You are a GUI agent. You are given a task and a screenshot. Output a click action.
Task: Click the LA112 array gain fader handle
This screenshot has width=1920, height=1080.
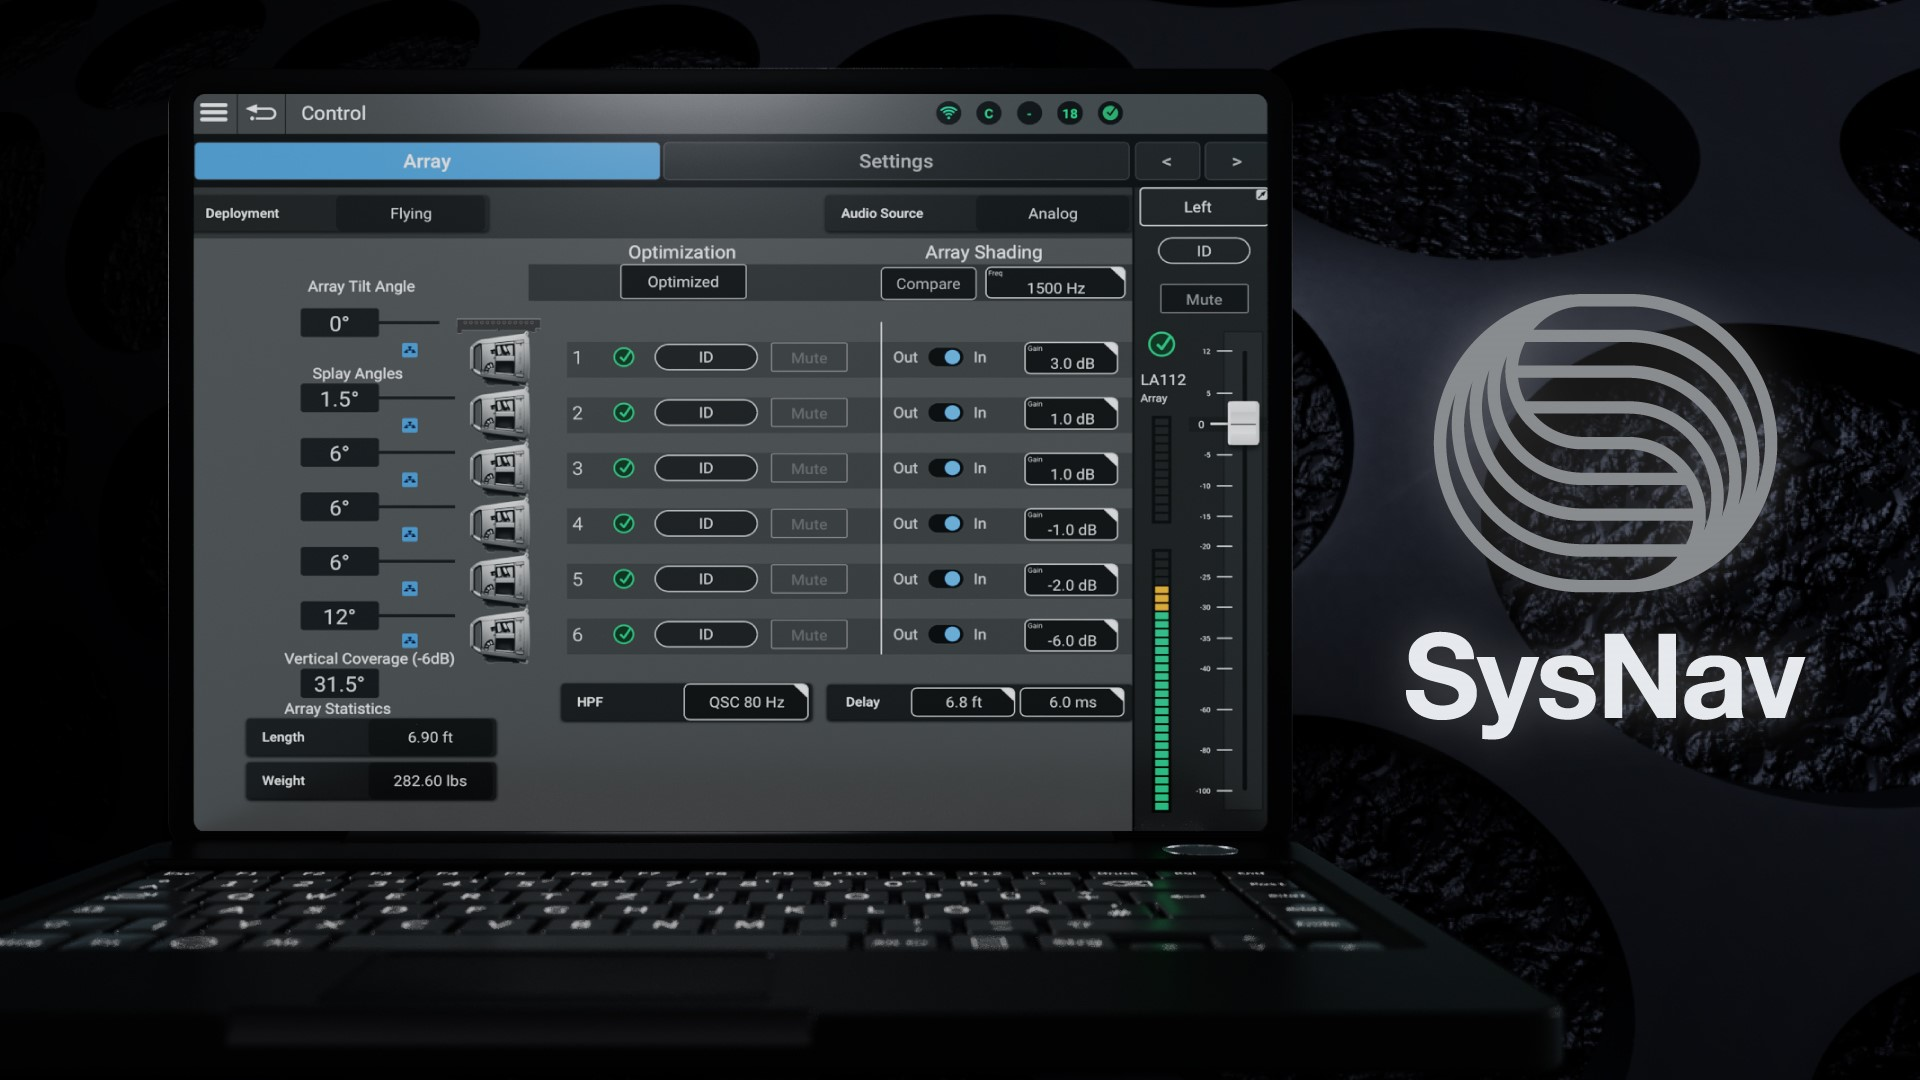(1243, 423)
